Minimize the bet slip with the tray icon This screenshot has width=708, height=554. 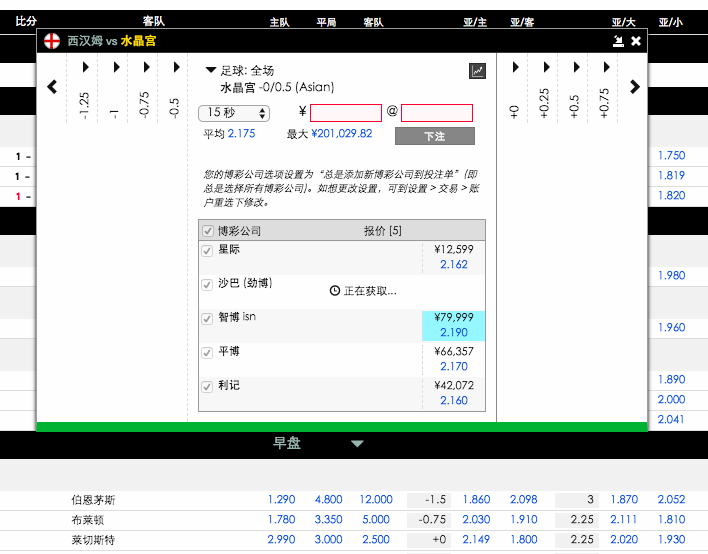pyautogui.click(x=619, y=41)
